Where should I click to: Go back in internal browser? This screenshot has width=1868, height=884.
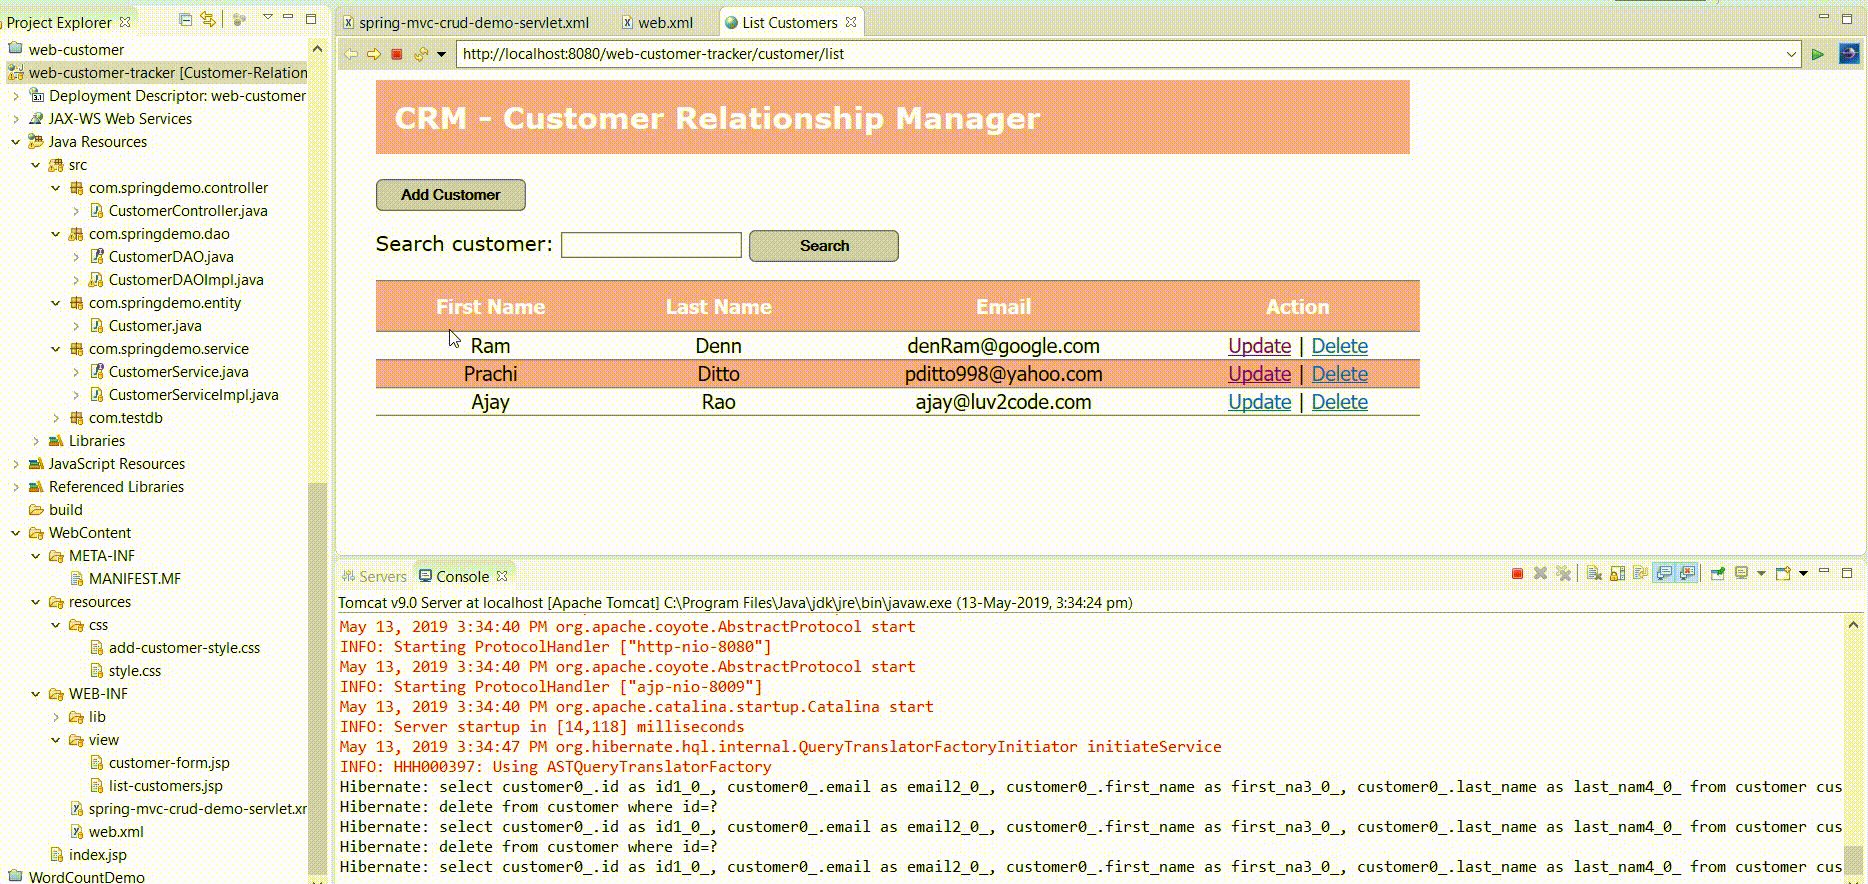(351, 54)
